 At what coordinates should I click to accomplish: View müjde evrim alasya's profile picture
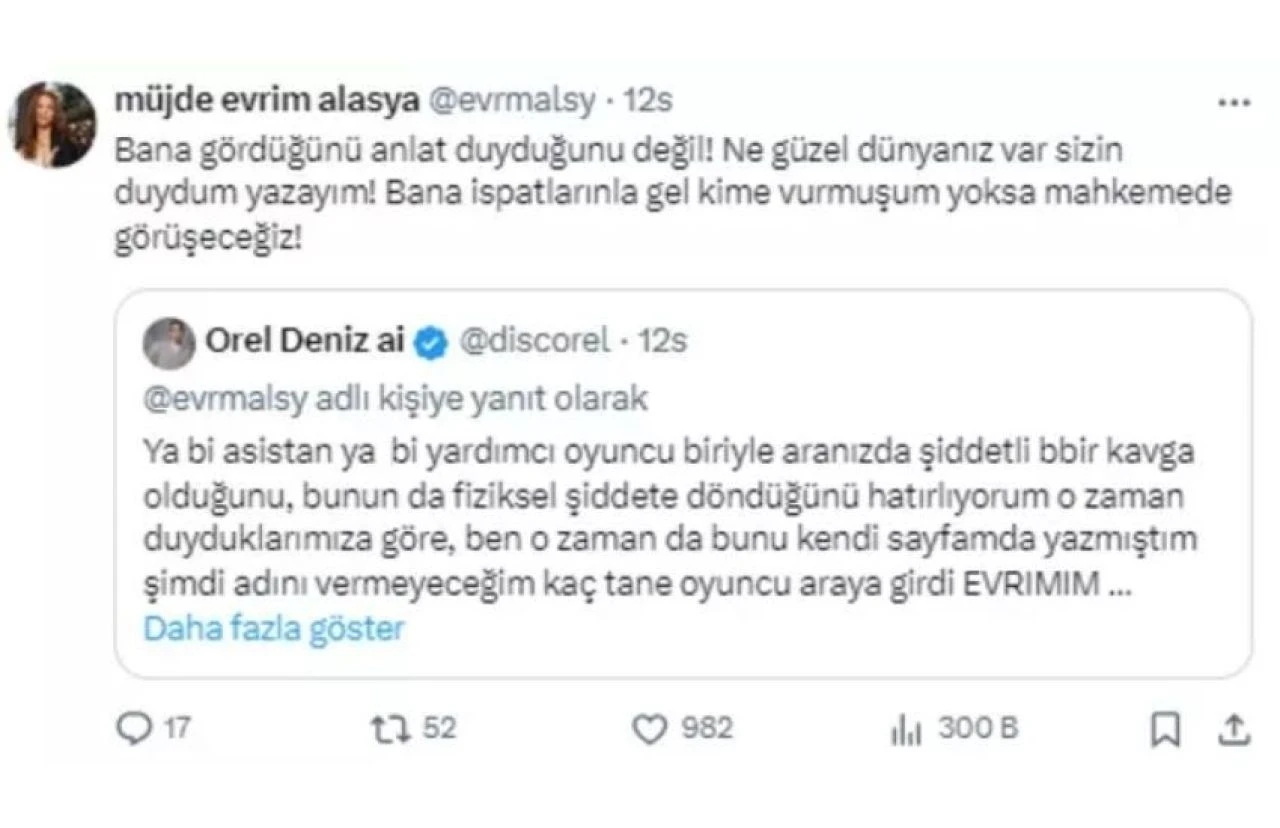click(57, 125)
